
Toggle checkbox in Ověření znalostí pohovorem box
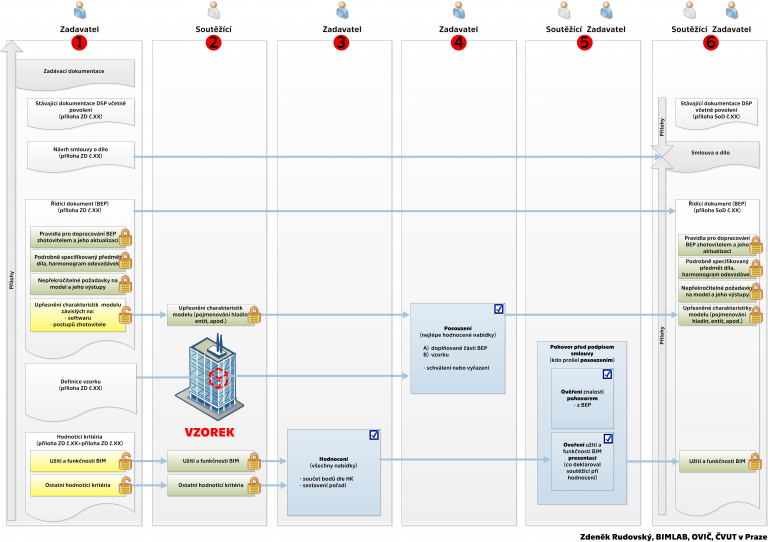click(x=607, y=374)
